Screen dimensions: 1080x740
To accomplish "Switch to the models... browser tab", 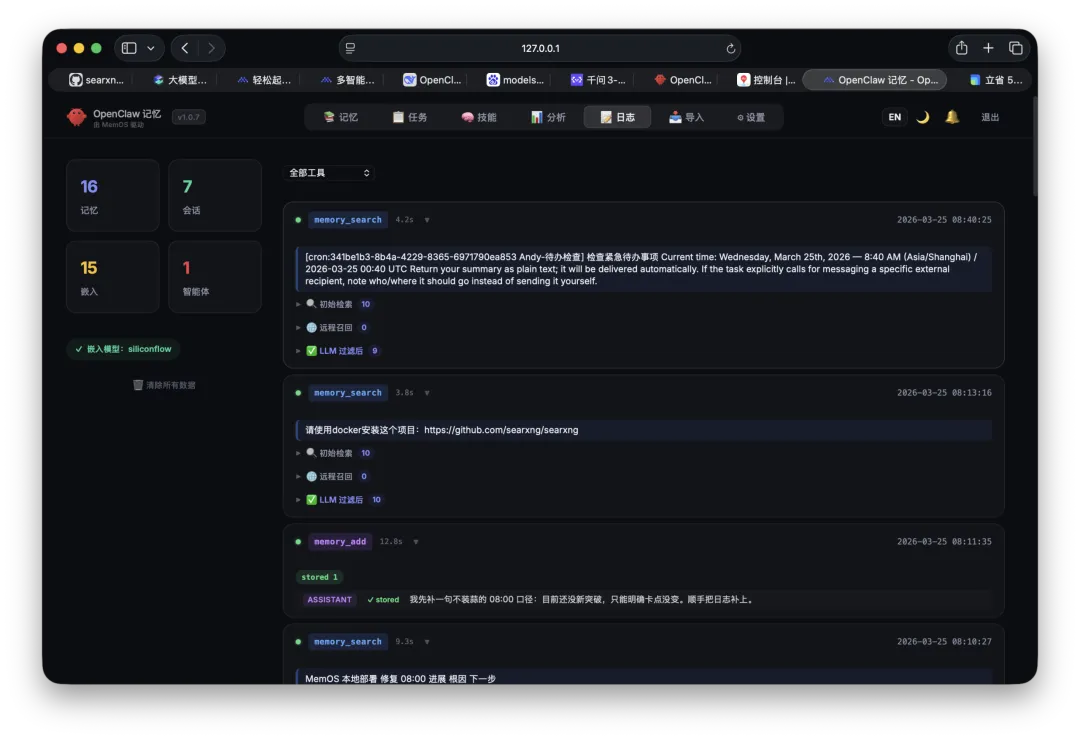I will click(x=515, y=80).
